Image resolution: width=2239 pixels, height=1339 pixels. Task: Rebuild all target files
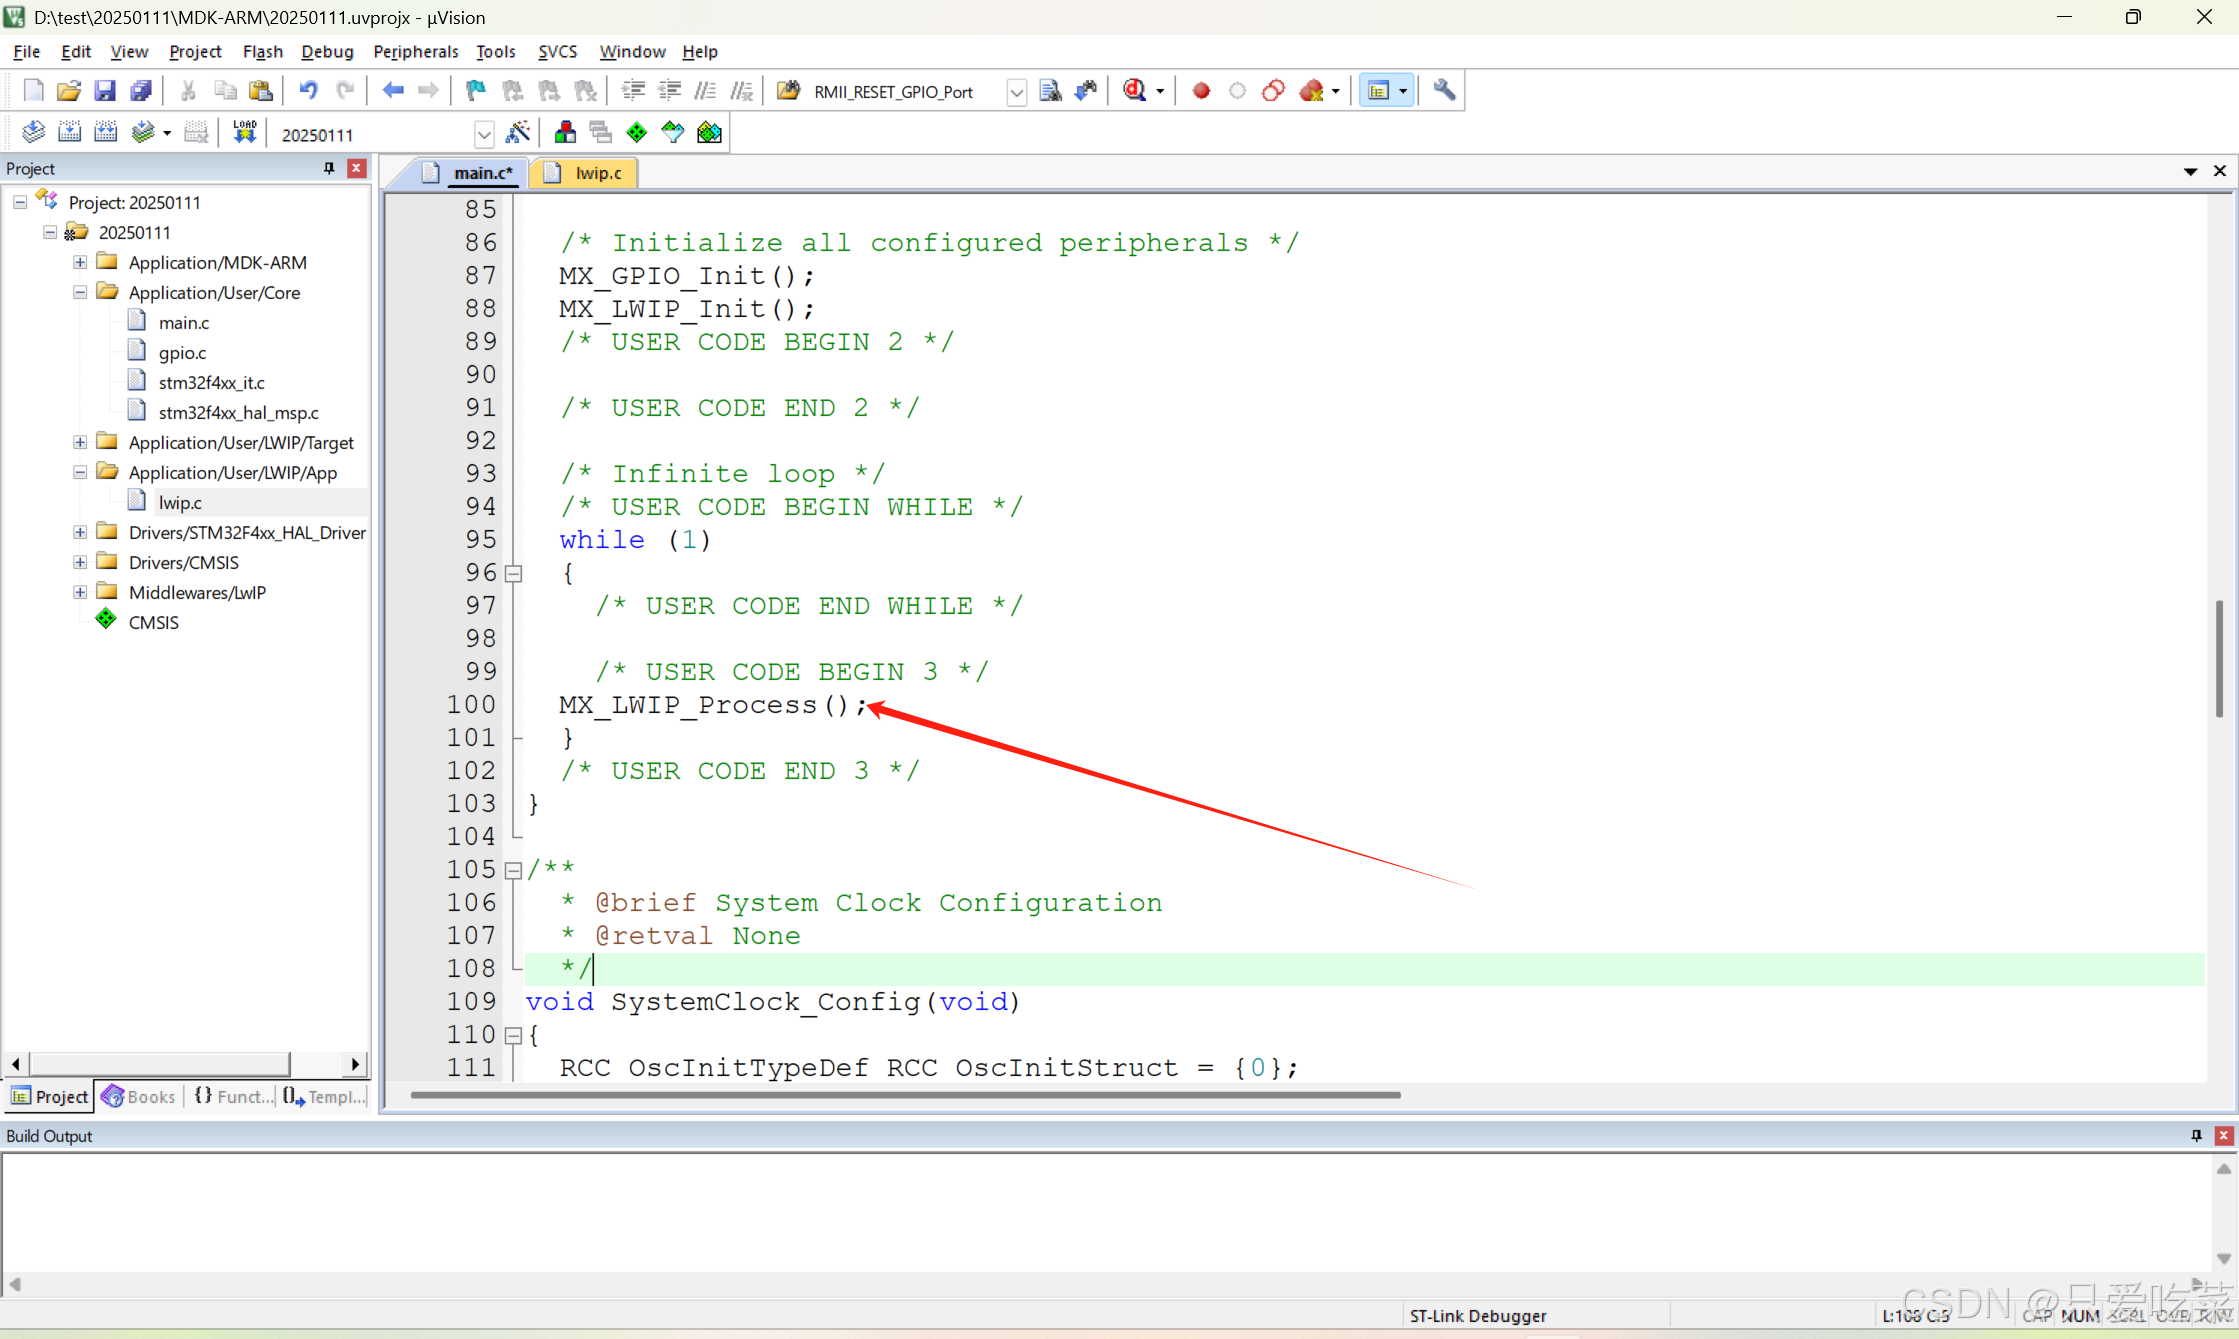tap(105, 131)
